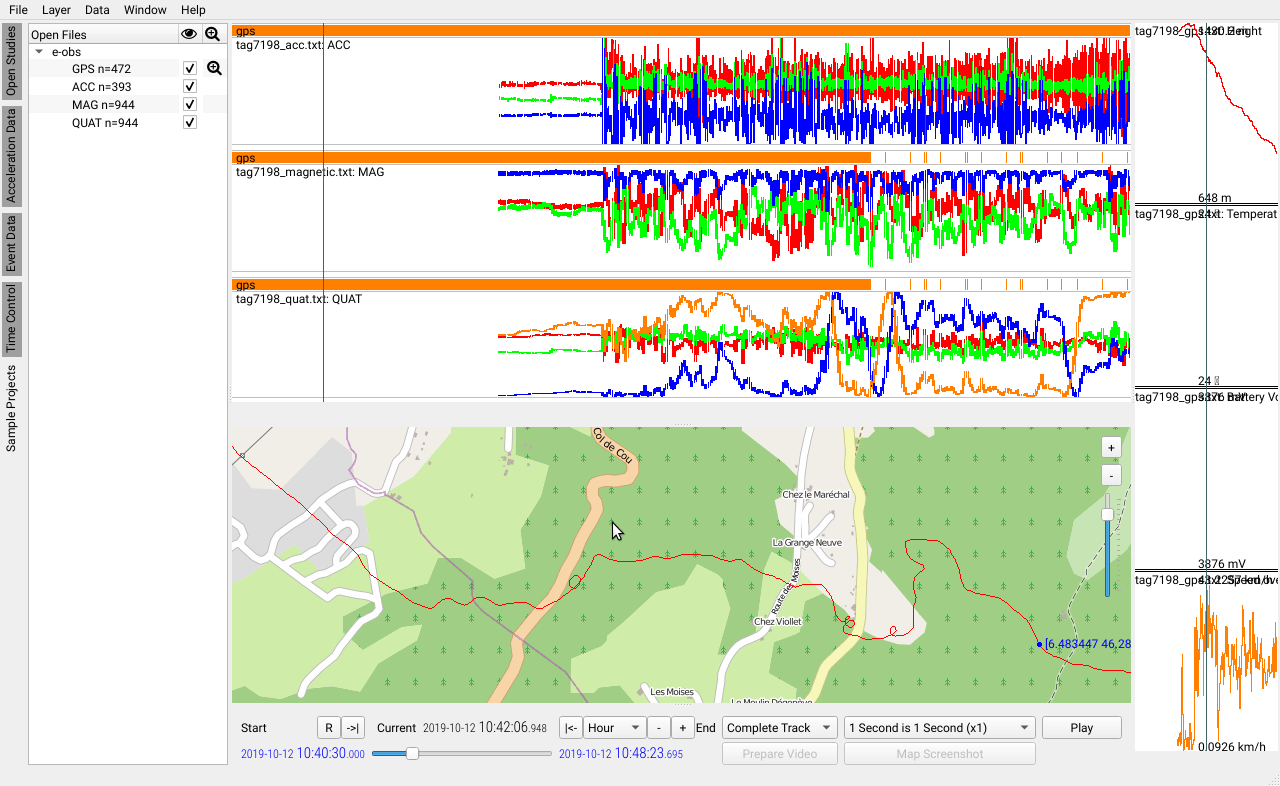Viewport: 1280px width, 786px height.
Task: Click the R reset button near Start
Action: 328,728
